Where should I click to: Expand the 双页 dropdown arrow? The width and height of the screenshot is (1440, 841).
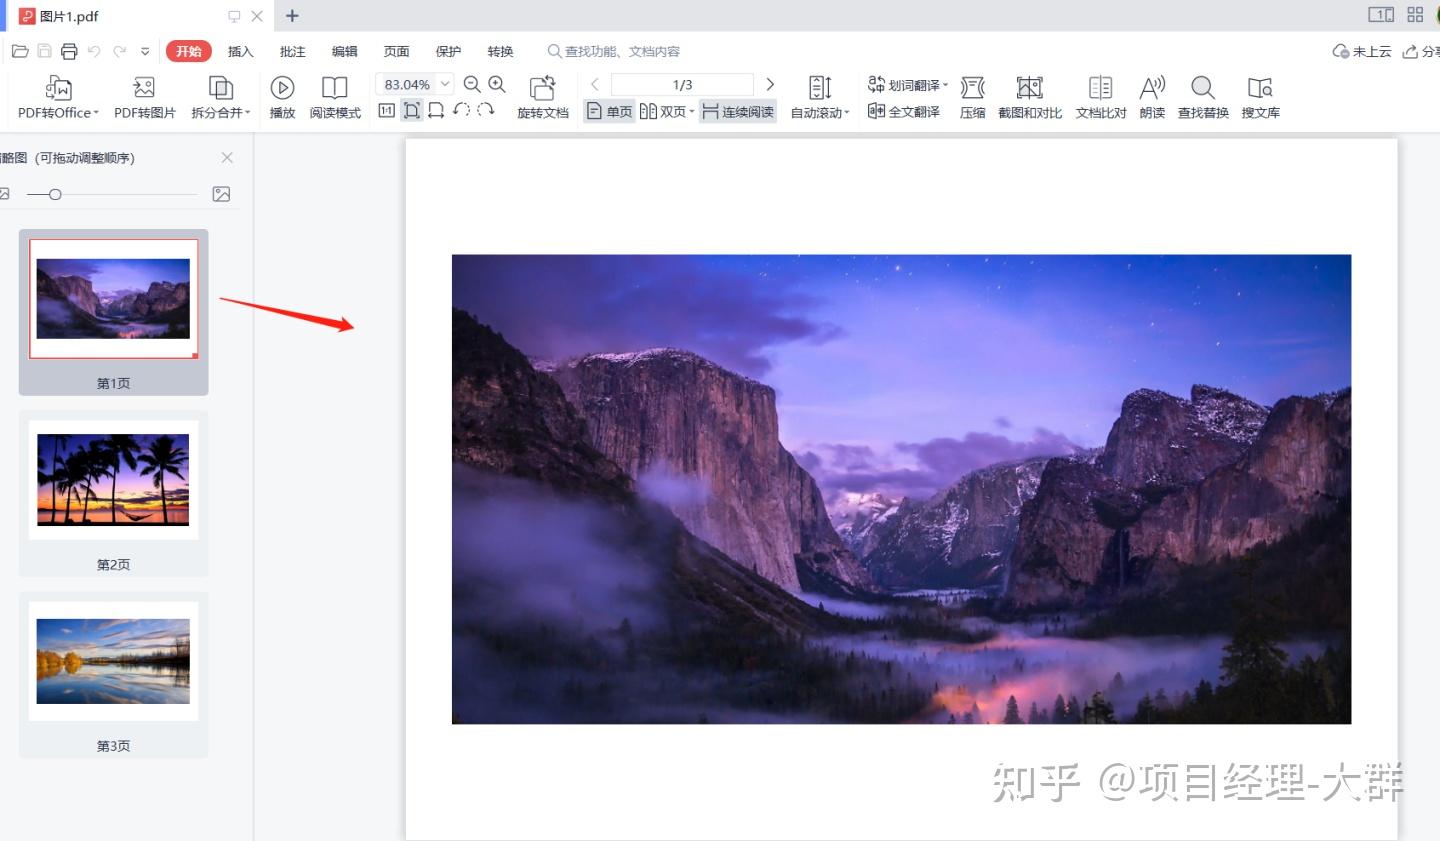pos(692,112)
